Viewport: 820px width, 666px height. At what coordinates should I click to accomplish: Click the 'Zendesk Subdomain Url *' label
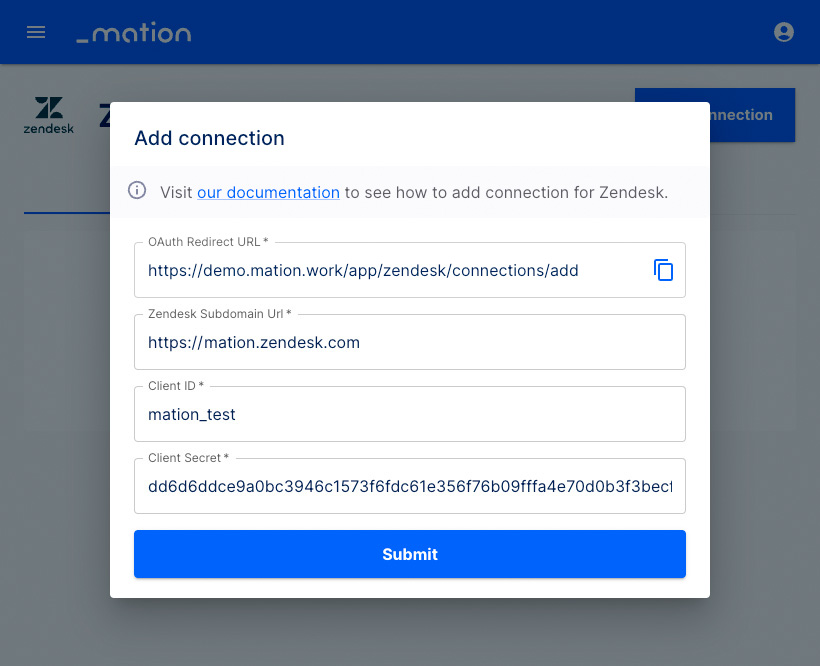(x=220, y=314)
